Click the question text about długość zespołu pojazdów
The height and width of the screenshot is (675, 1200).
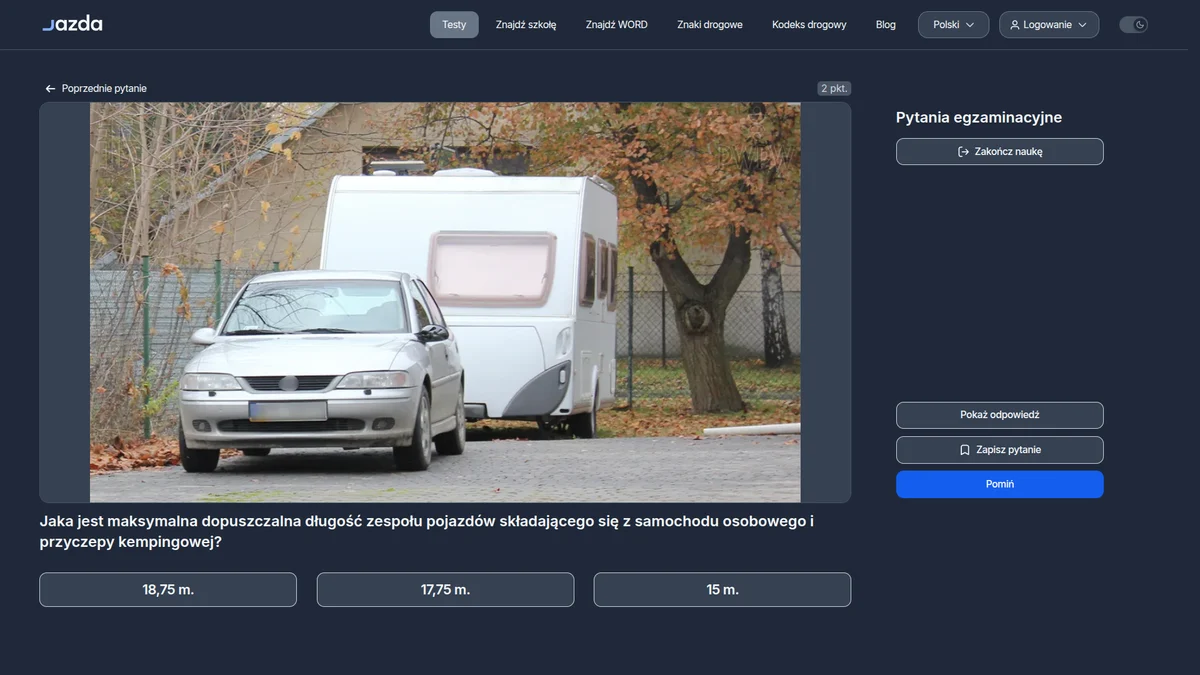[x=427, y=532]
